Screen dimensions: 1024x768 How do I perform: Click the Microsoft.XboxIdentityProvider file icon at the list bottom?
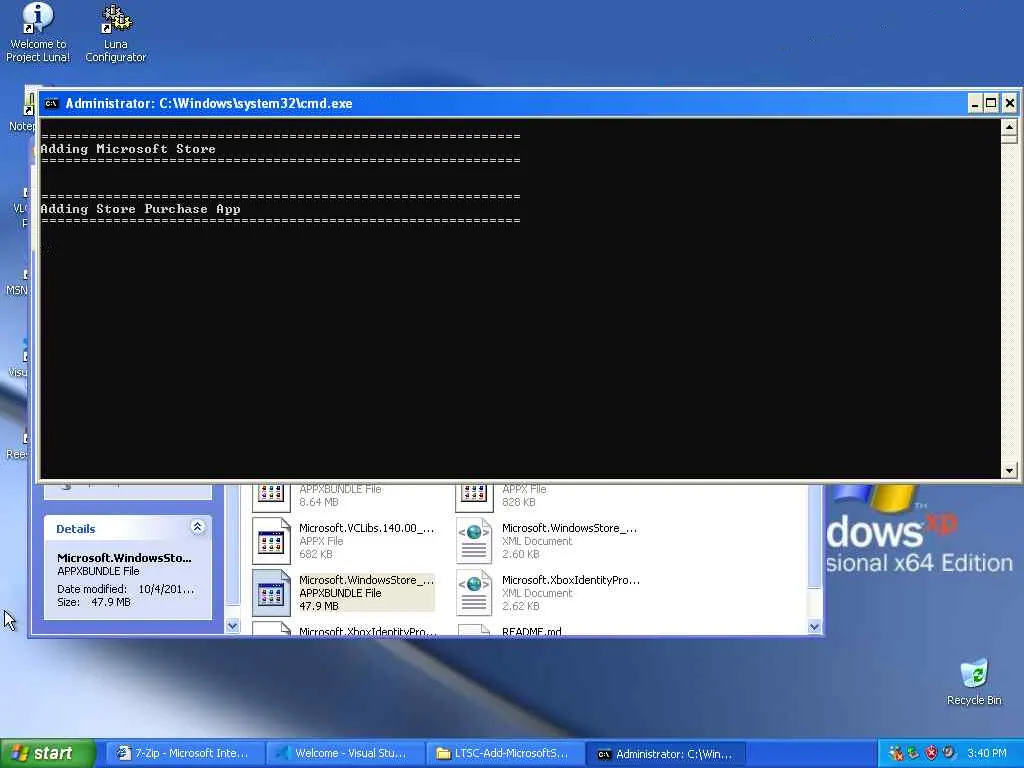tap(271, 630)
